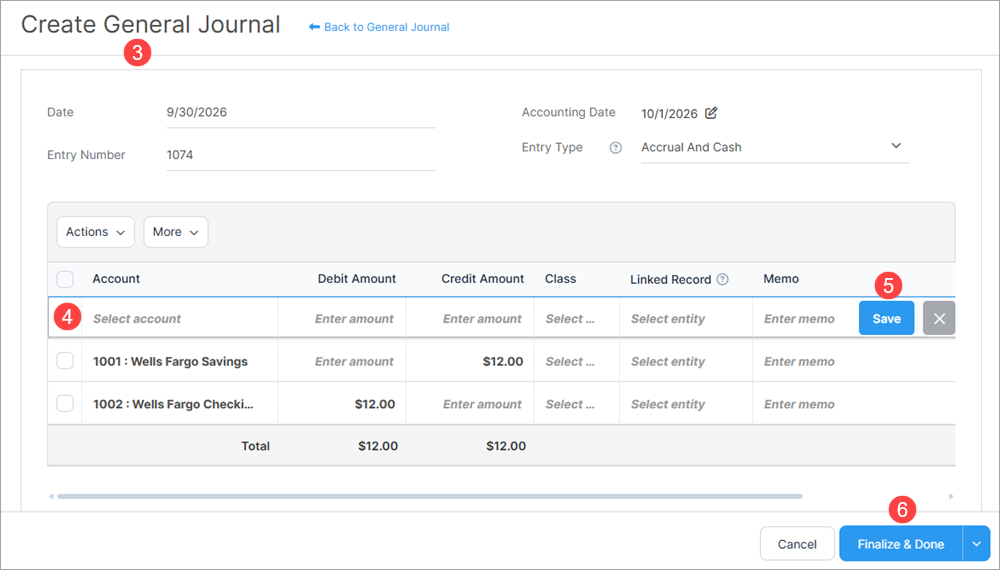1000x570 pixels.
Task: Click the total credit $12.00 value
Action: pos(506,446)
